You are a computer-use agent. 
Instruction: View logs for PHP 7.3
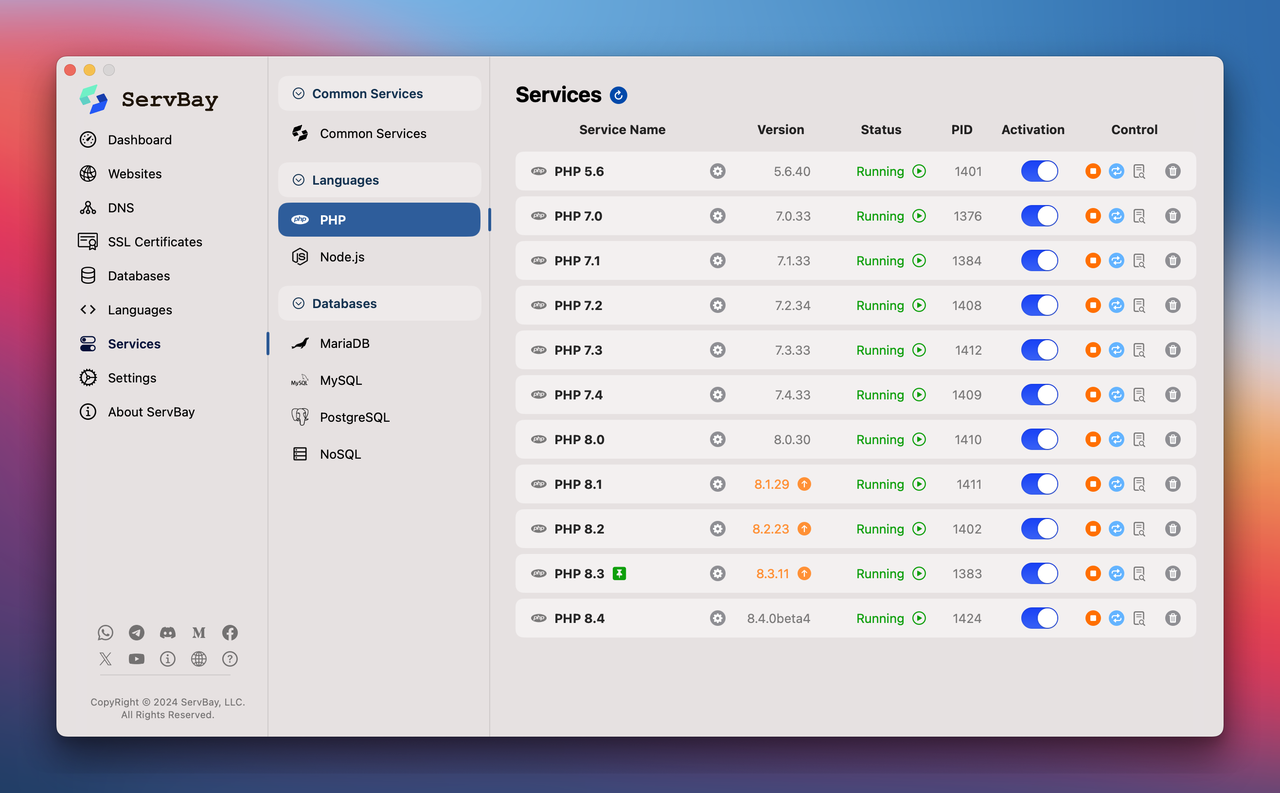coord(1139,350)
